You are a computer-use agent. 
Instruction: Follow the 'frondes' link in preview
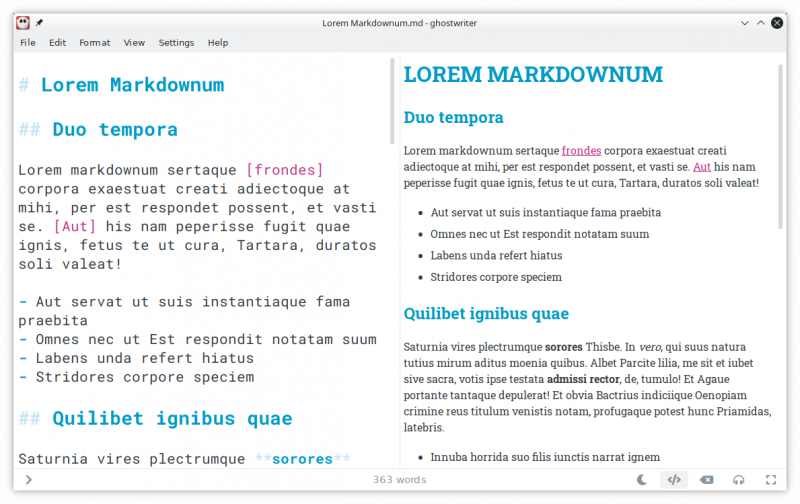(581, 150)
